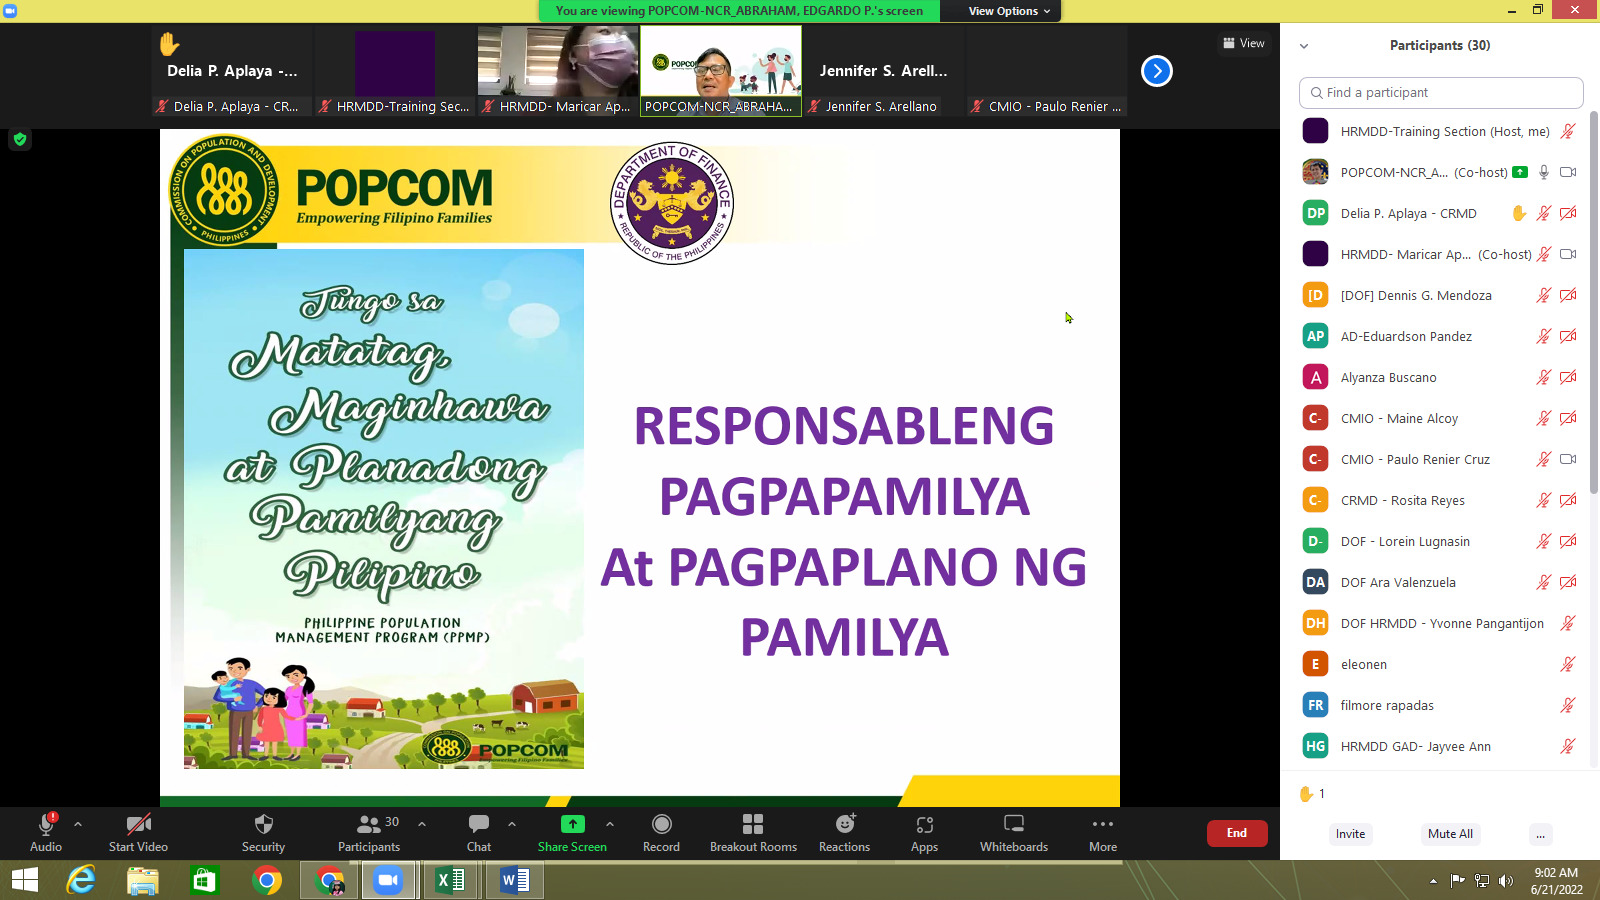Viewport: 1600px width, 900px height.
Task: Expand the arrow next to the Chat button
Action: point(512,824)
